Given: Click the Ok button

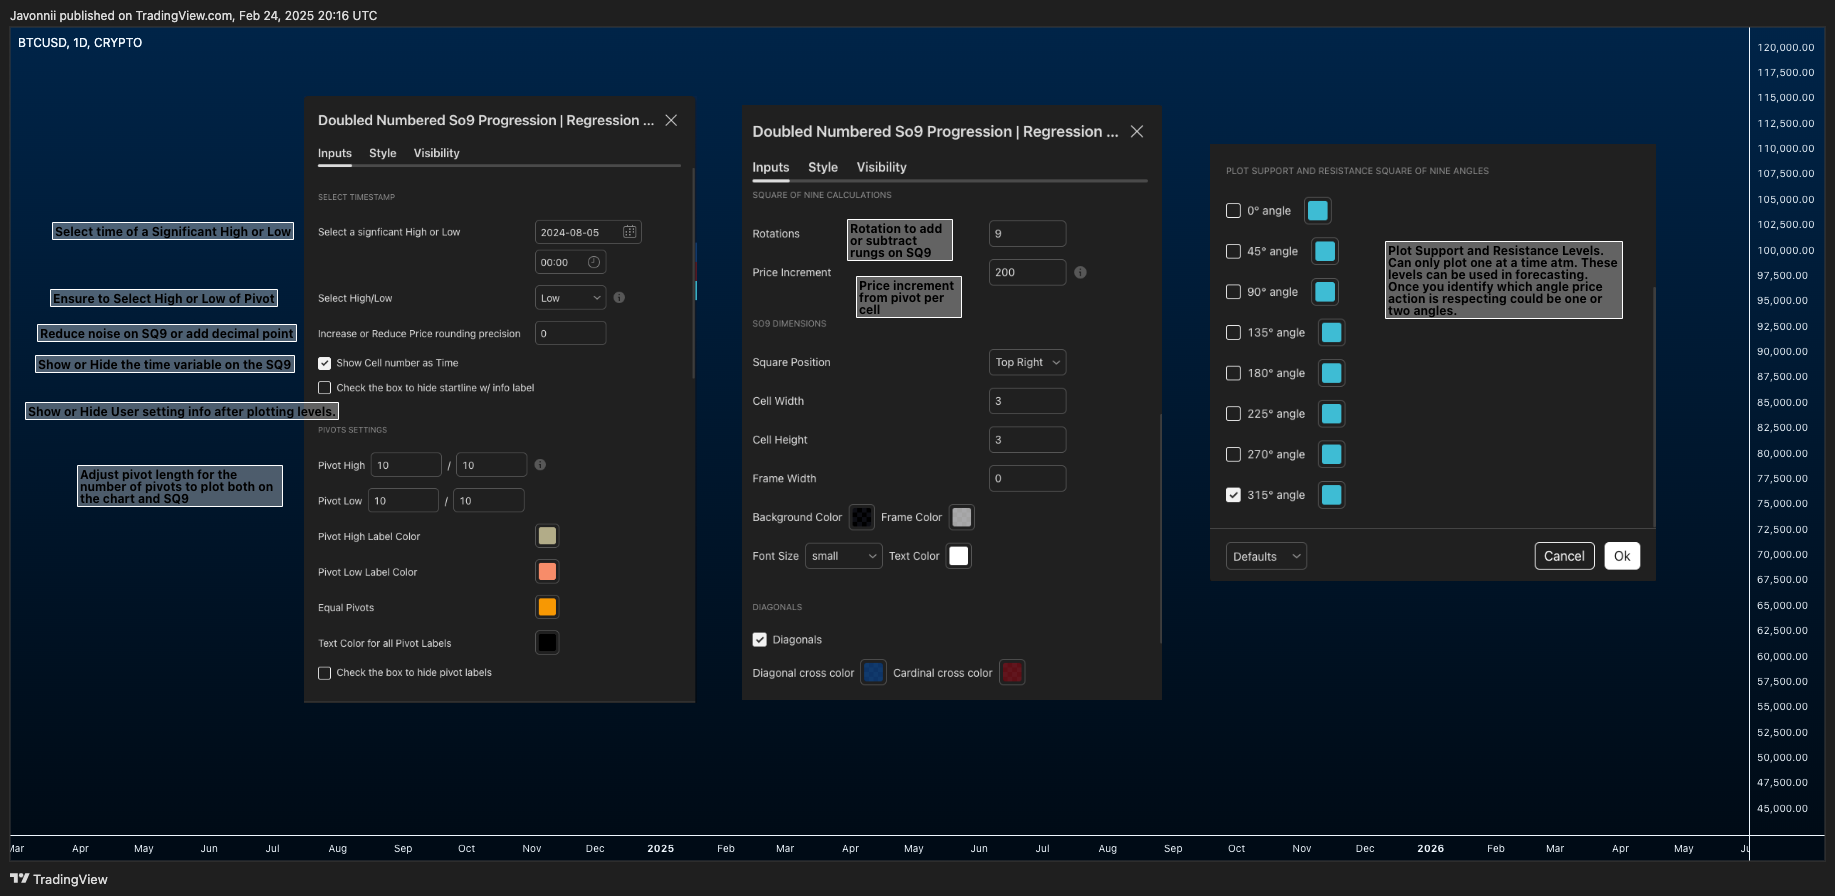Looking at the screenshot, I should (1622, 556).
